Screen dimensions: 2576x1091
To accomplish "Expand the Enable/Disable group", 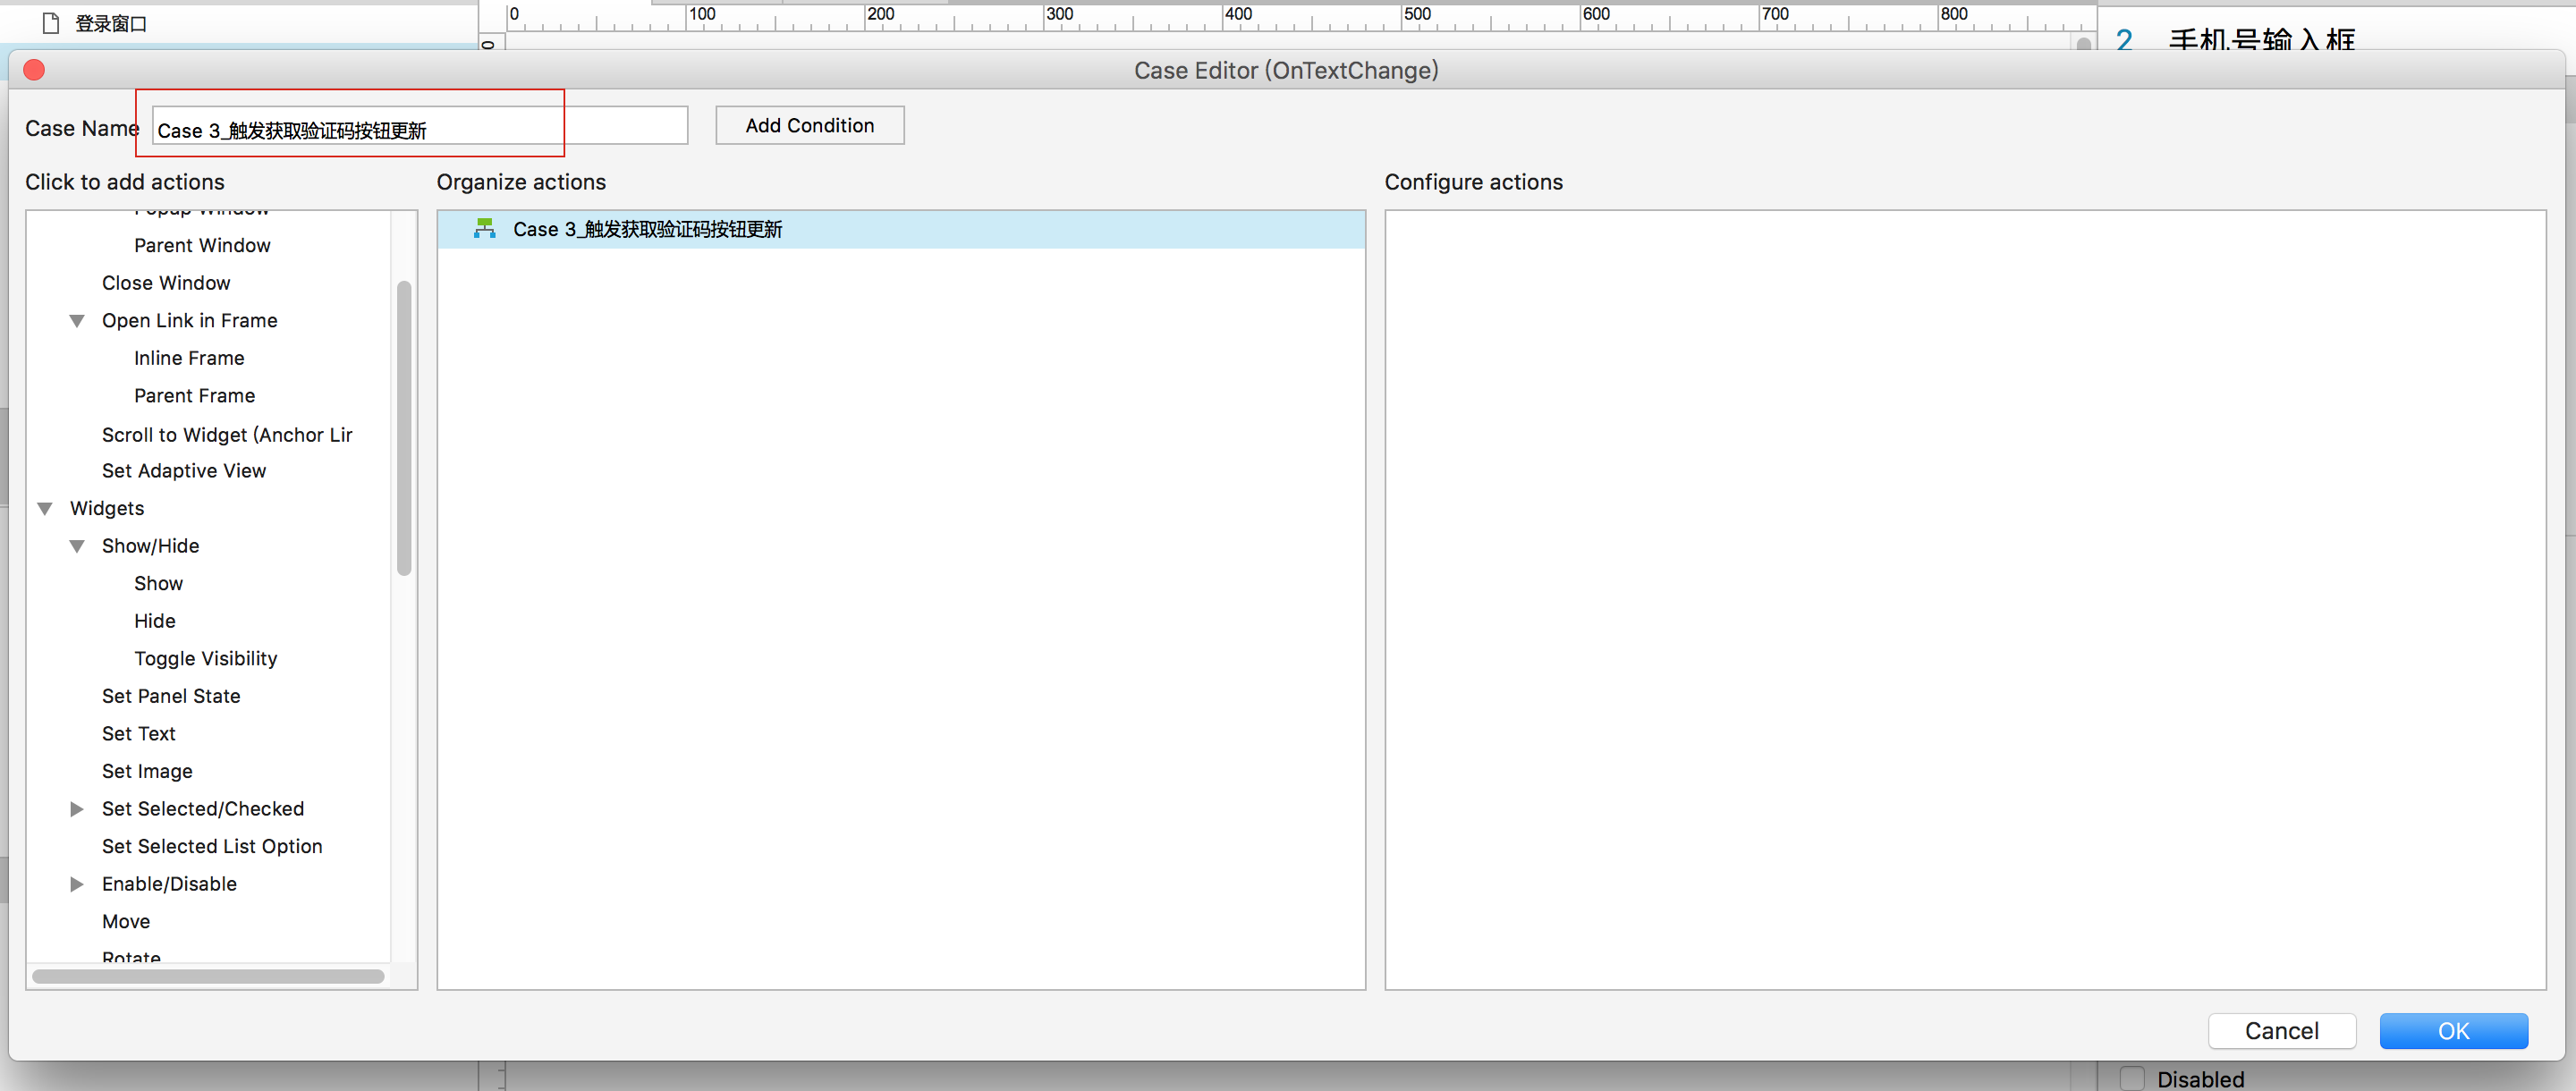I will [x=77, y=884].
